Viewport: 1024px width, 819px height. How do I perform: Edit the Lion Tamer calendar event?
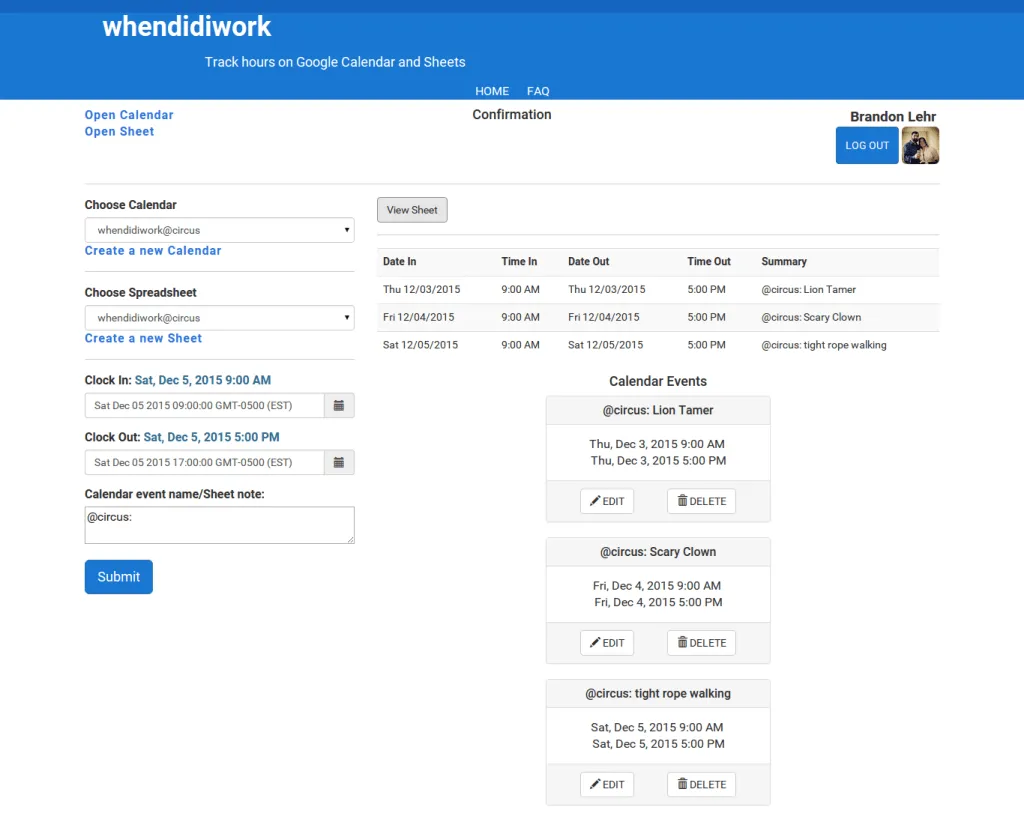(607, 501)
